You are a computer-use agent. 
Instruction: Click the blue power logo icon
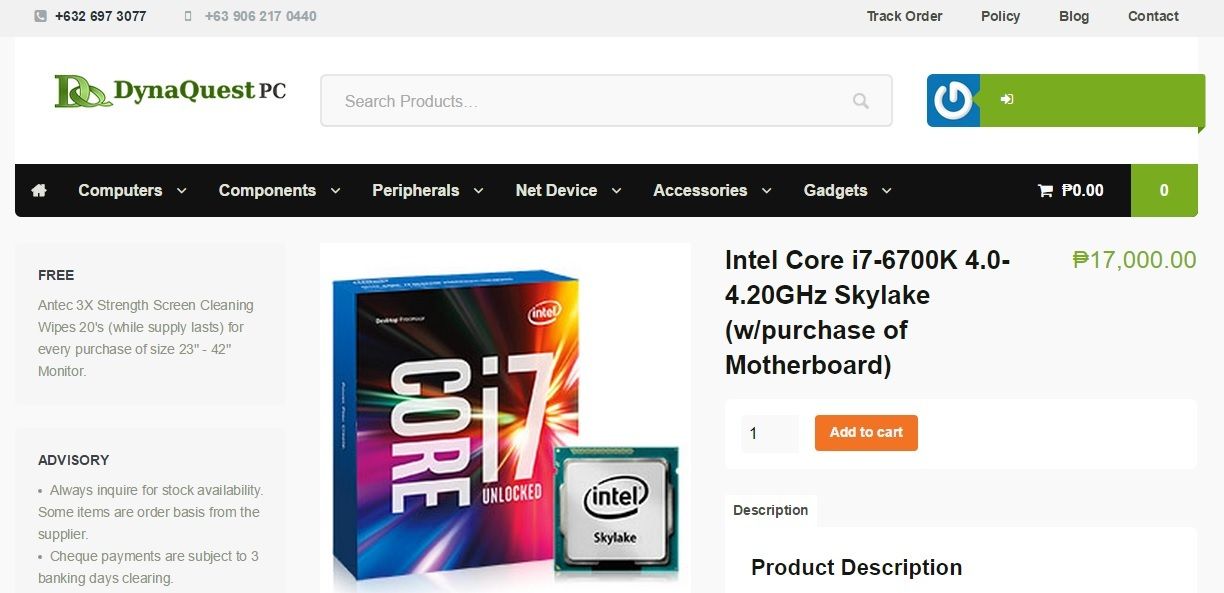(x=953, y=100)
